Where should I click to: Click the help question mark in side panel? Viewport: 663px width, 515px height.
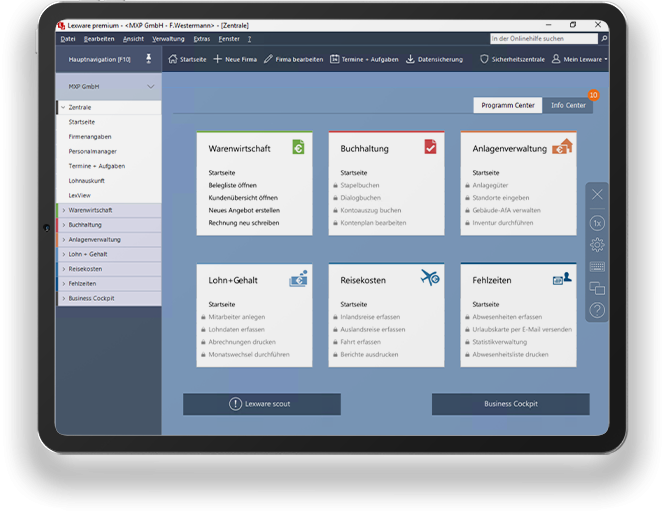pos(597,310)
